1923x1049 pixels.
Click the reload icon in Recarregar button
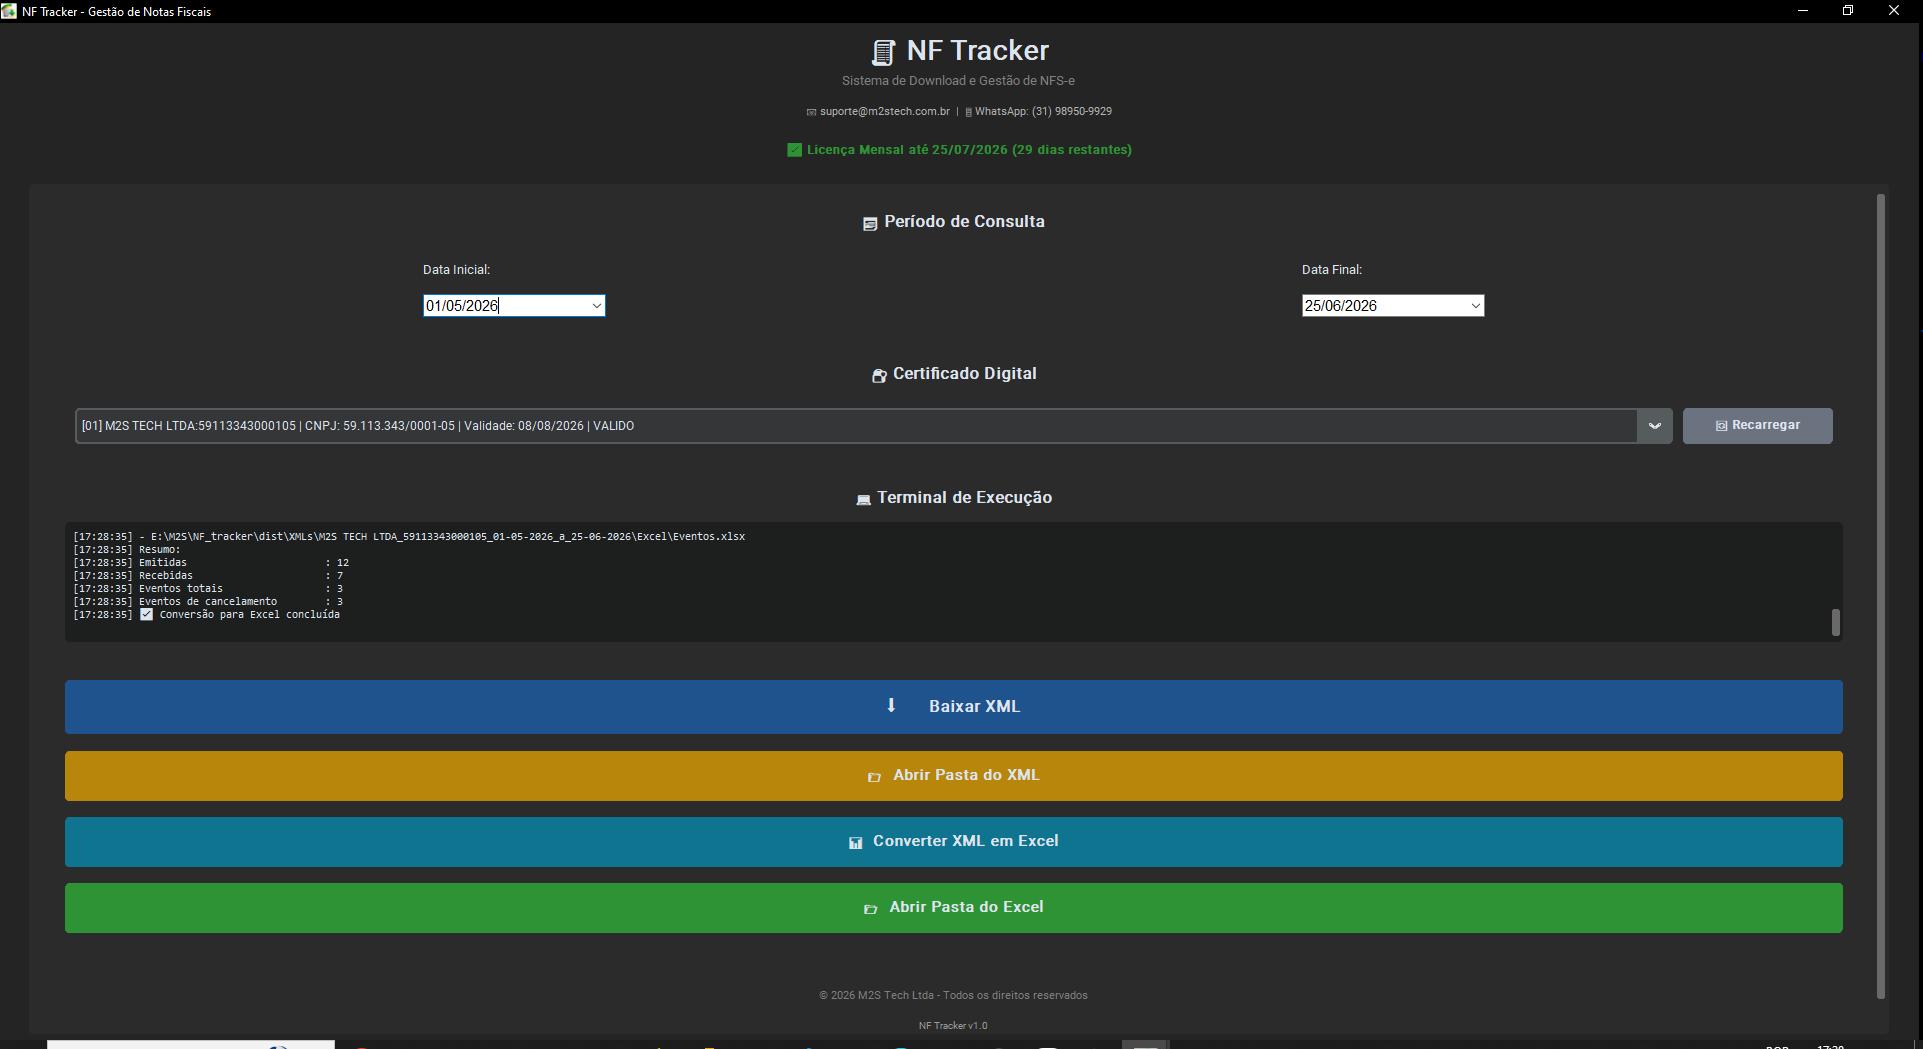click(1721, 426)
